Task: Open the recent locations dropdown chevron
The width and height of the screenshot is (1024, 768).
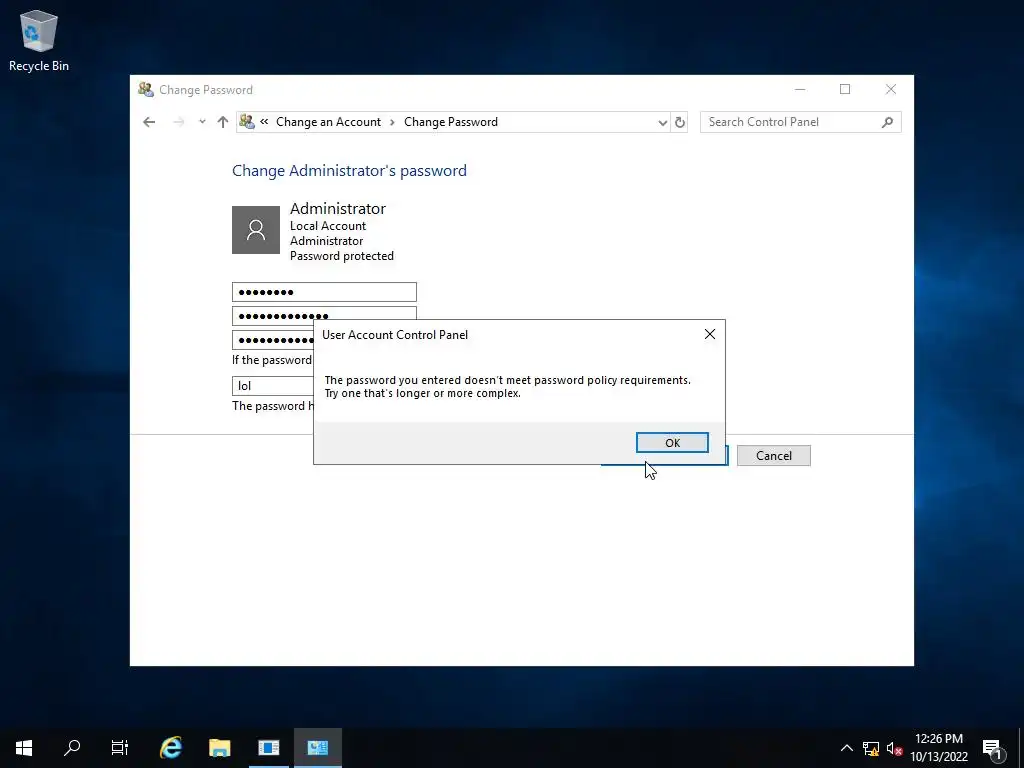Action: point(202,122)
